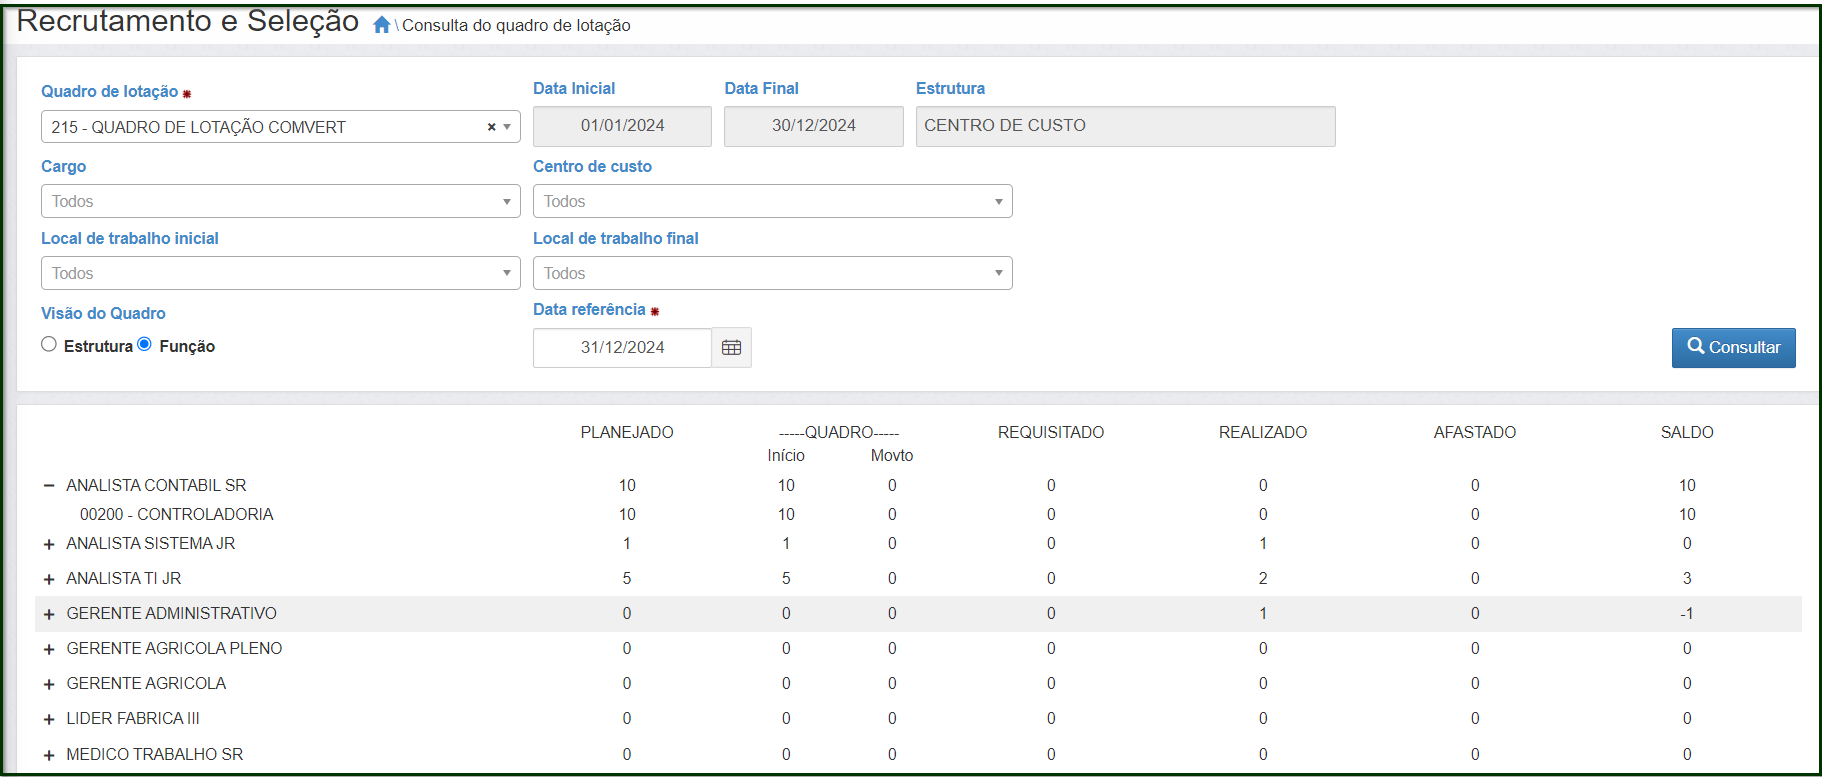This screenshot has width=1822, height=777.
Task: Click the Data referência date input
Action: [622, 347]
